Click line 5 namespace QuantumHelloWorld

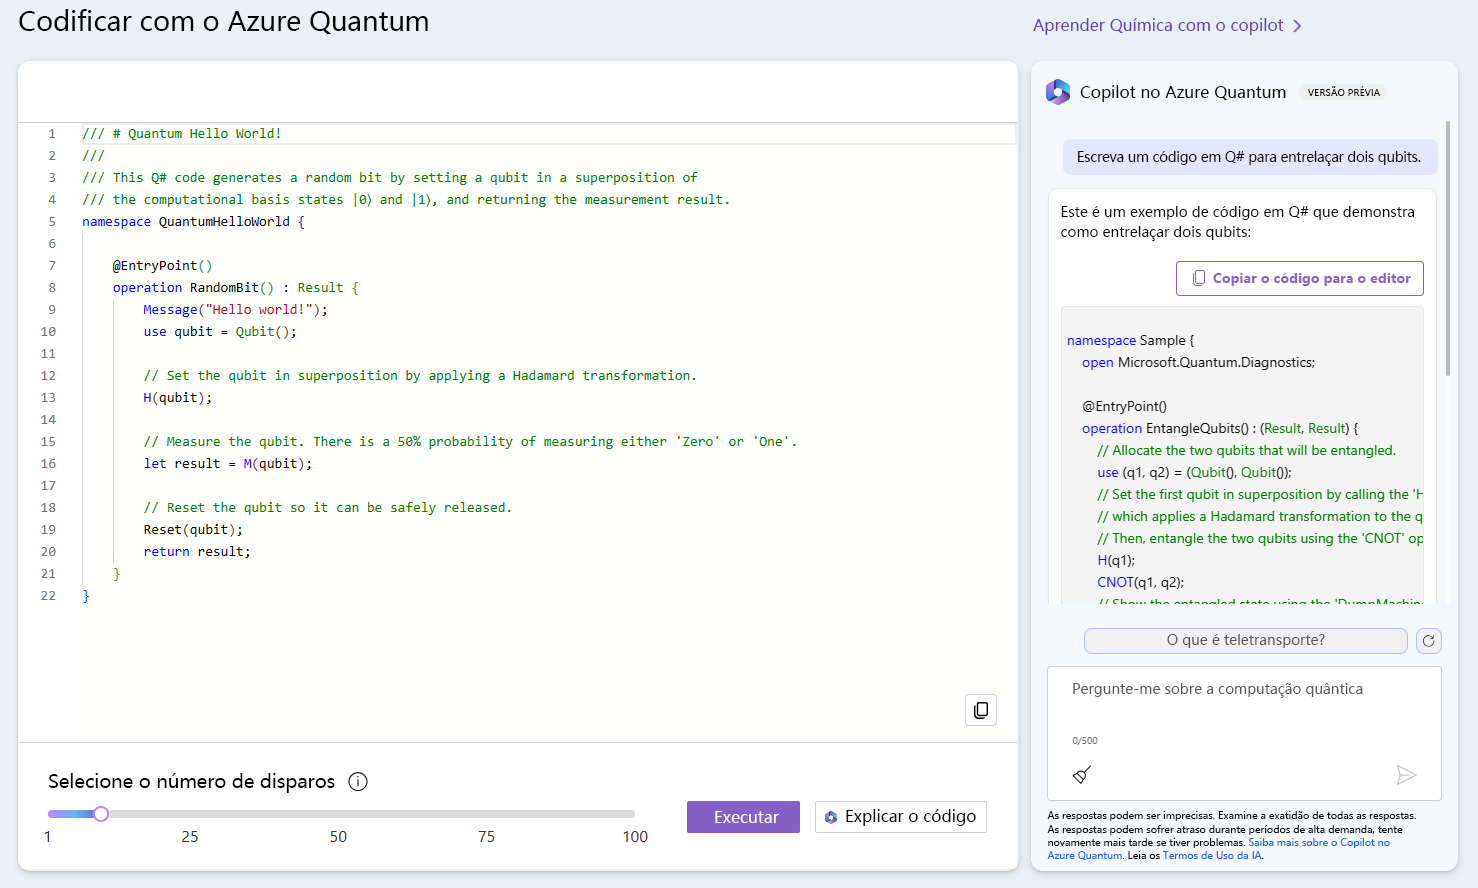193,222
